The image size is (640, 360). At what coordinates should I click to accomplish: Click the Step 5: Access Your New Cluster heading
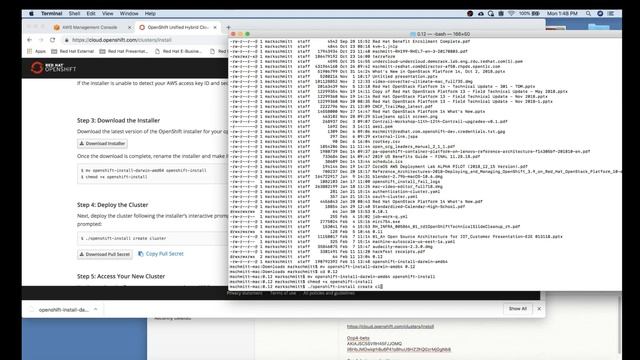tap(121, 276)
